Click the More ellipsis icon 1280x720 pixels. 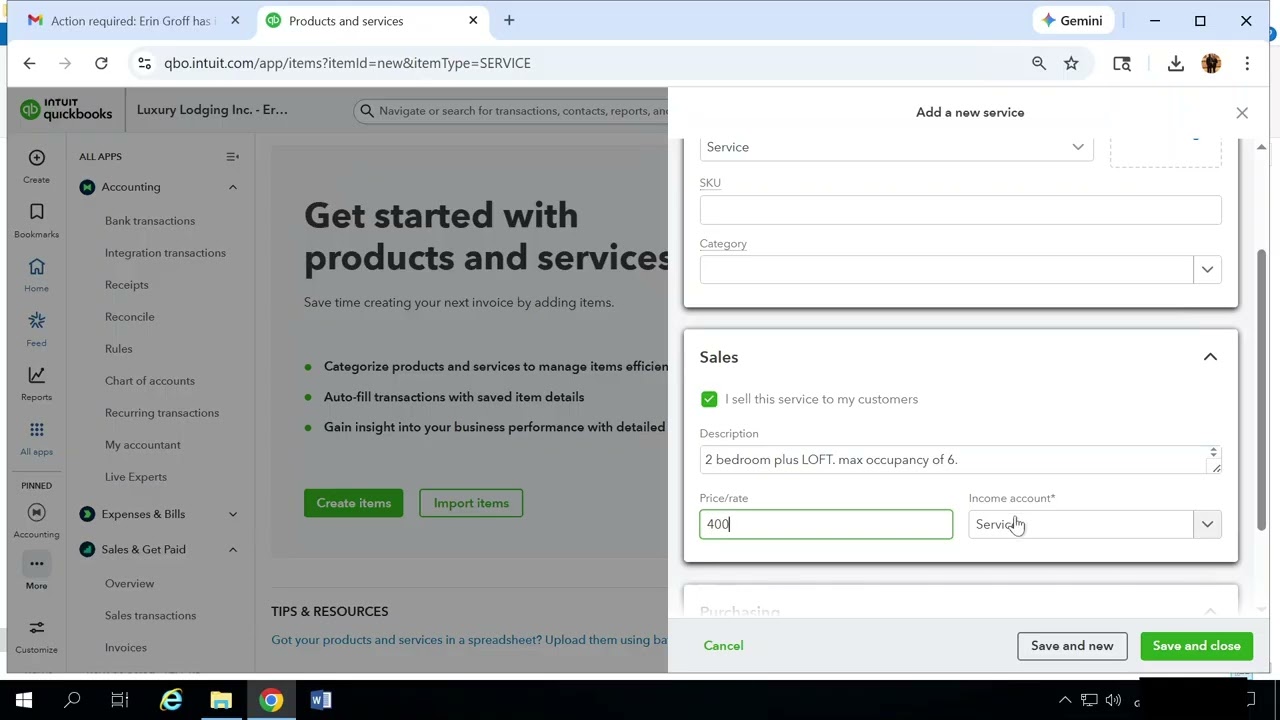coord(36,564)
